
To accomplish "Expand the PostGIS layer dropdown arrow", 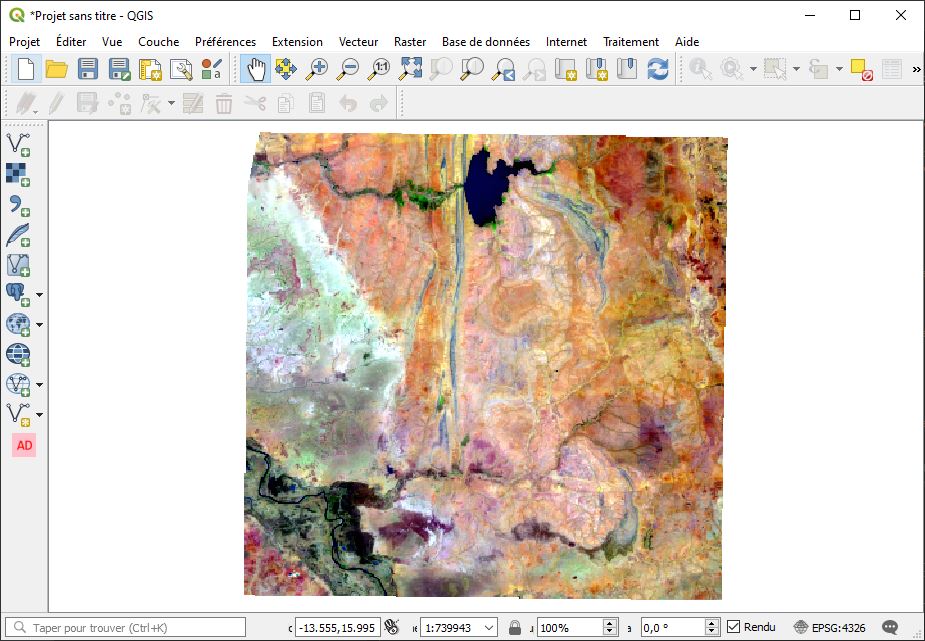I will pyautogui.click(x=40, y=295).
